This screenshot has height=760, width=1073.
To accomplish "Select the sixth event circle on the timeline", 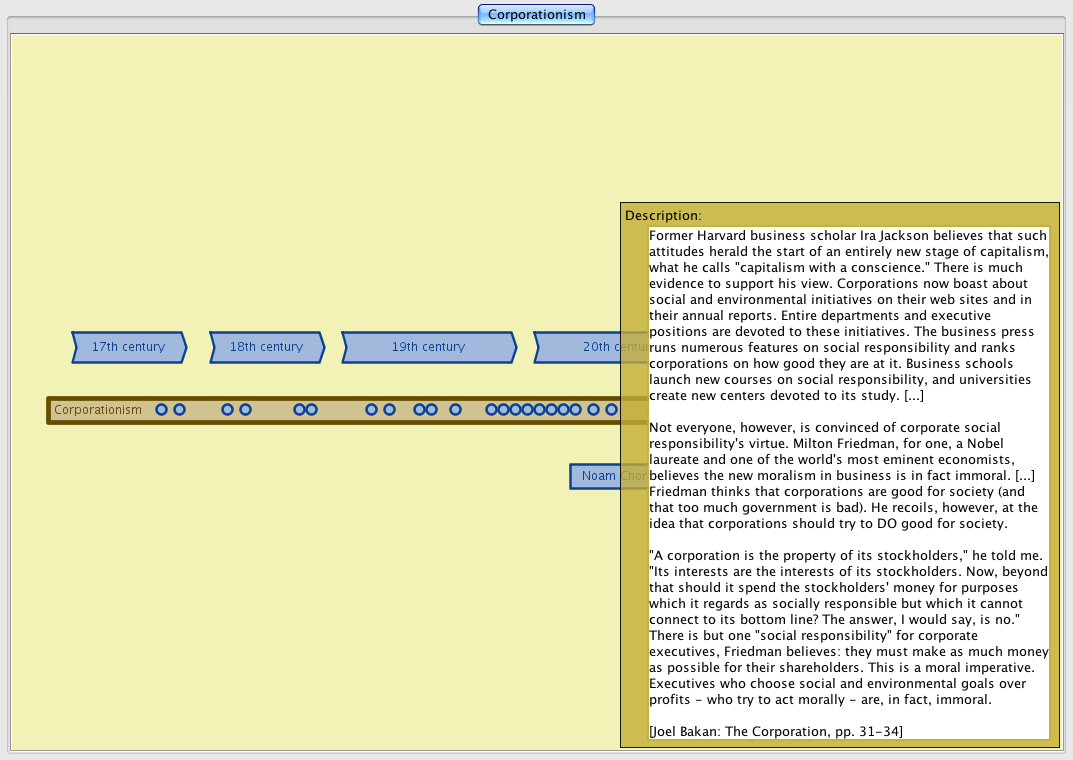I will (x=311, y=410).
